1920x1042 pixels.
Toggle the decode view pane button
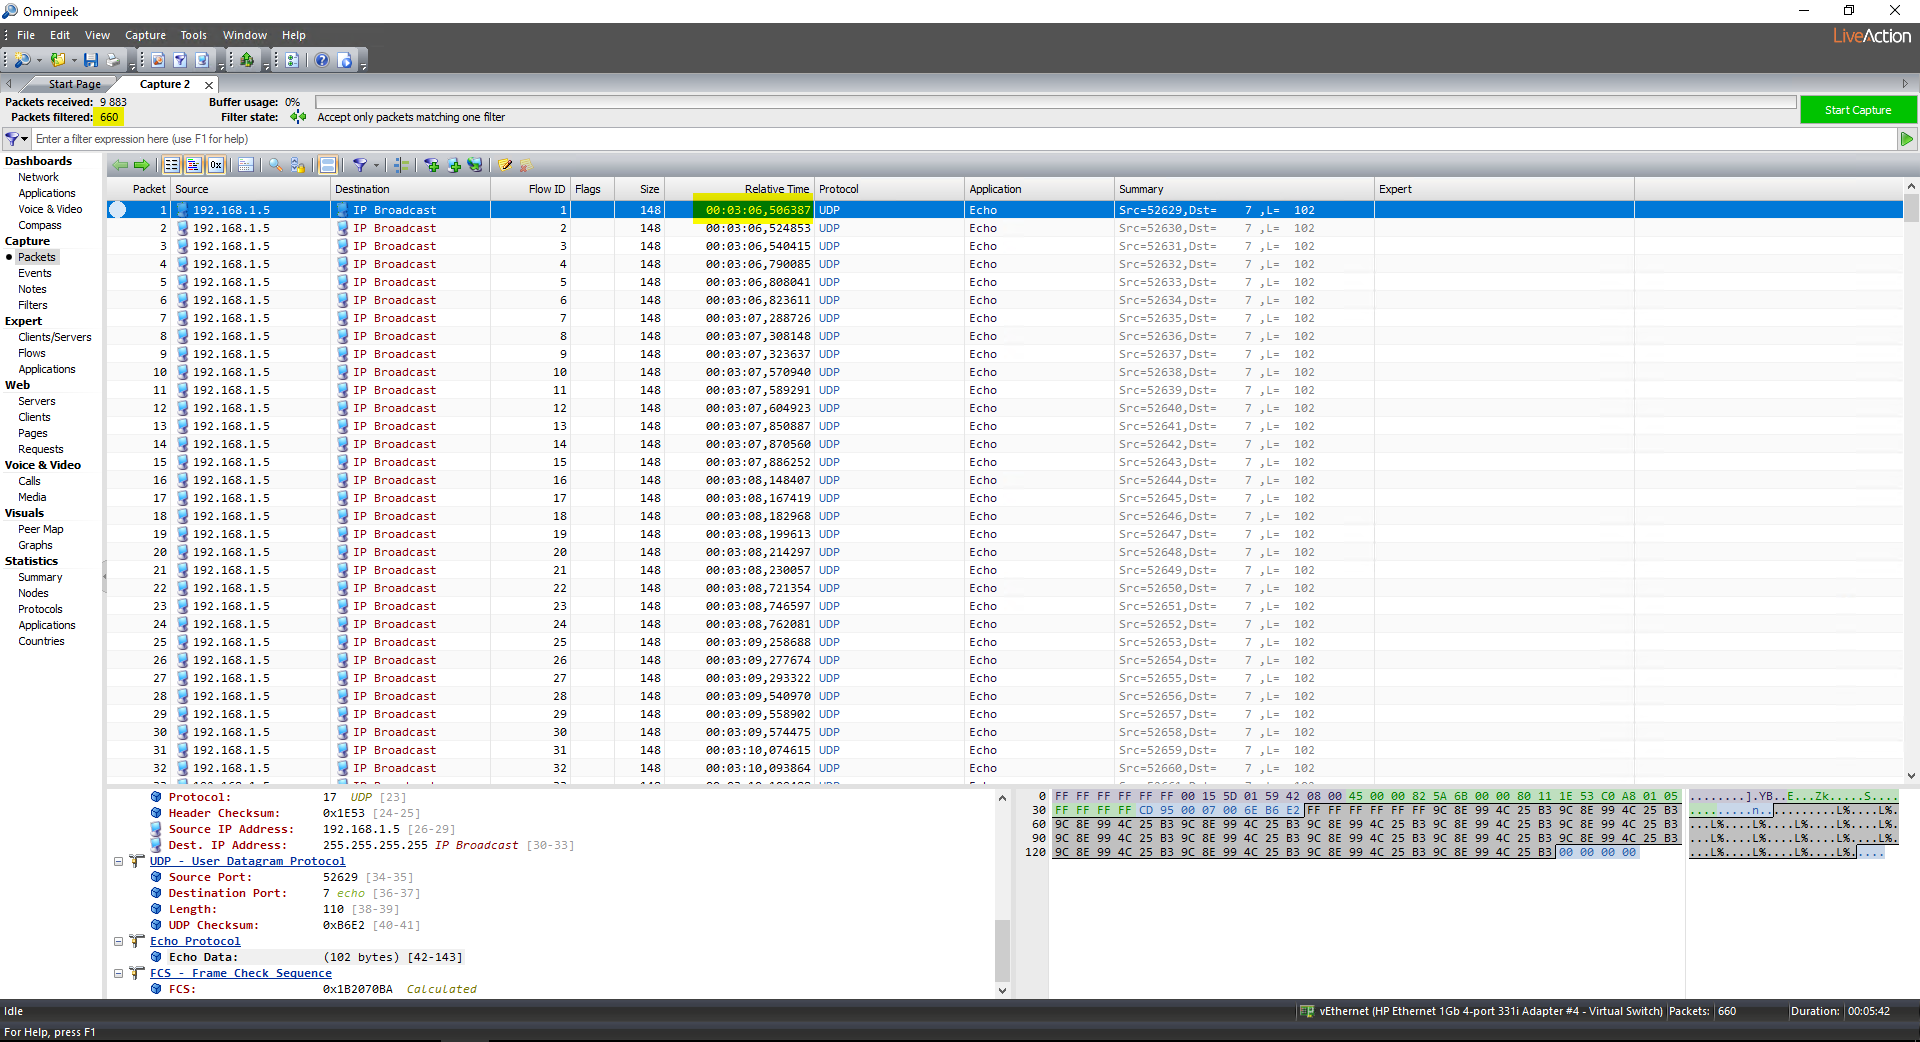(194, 165)
